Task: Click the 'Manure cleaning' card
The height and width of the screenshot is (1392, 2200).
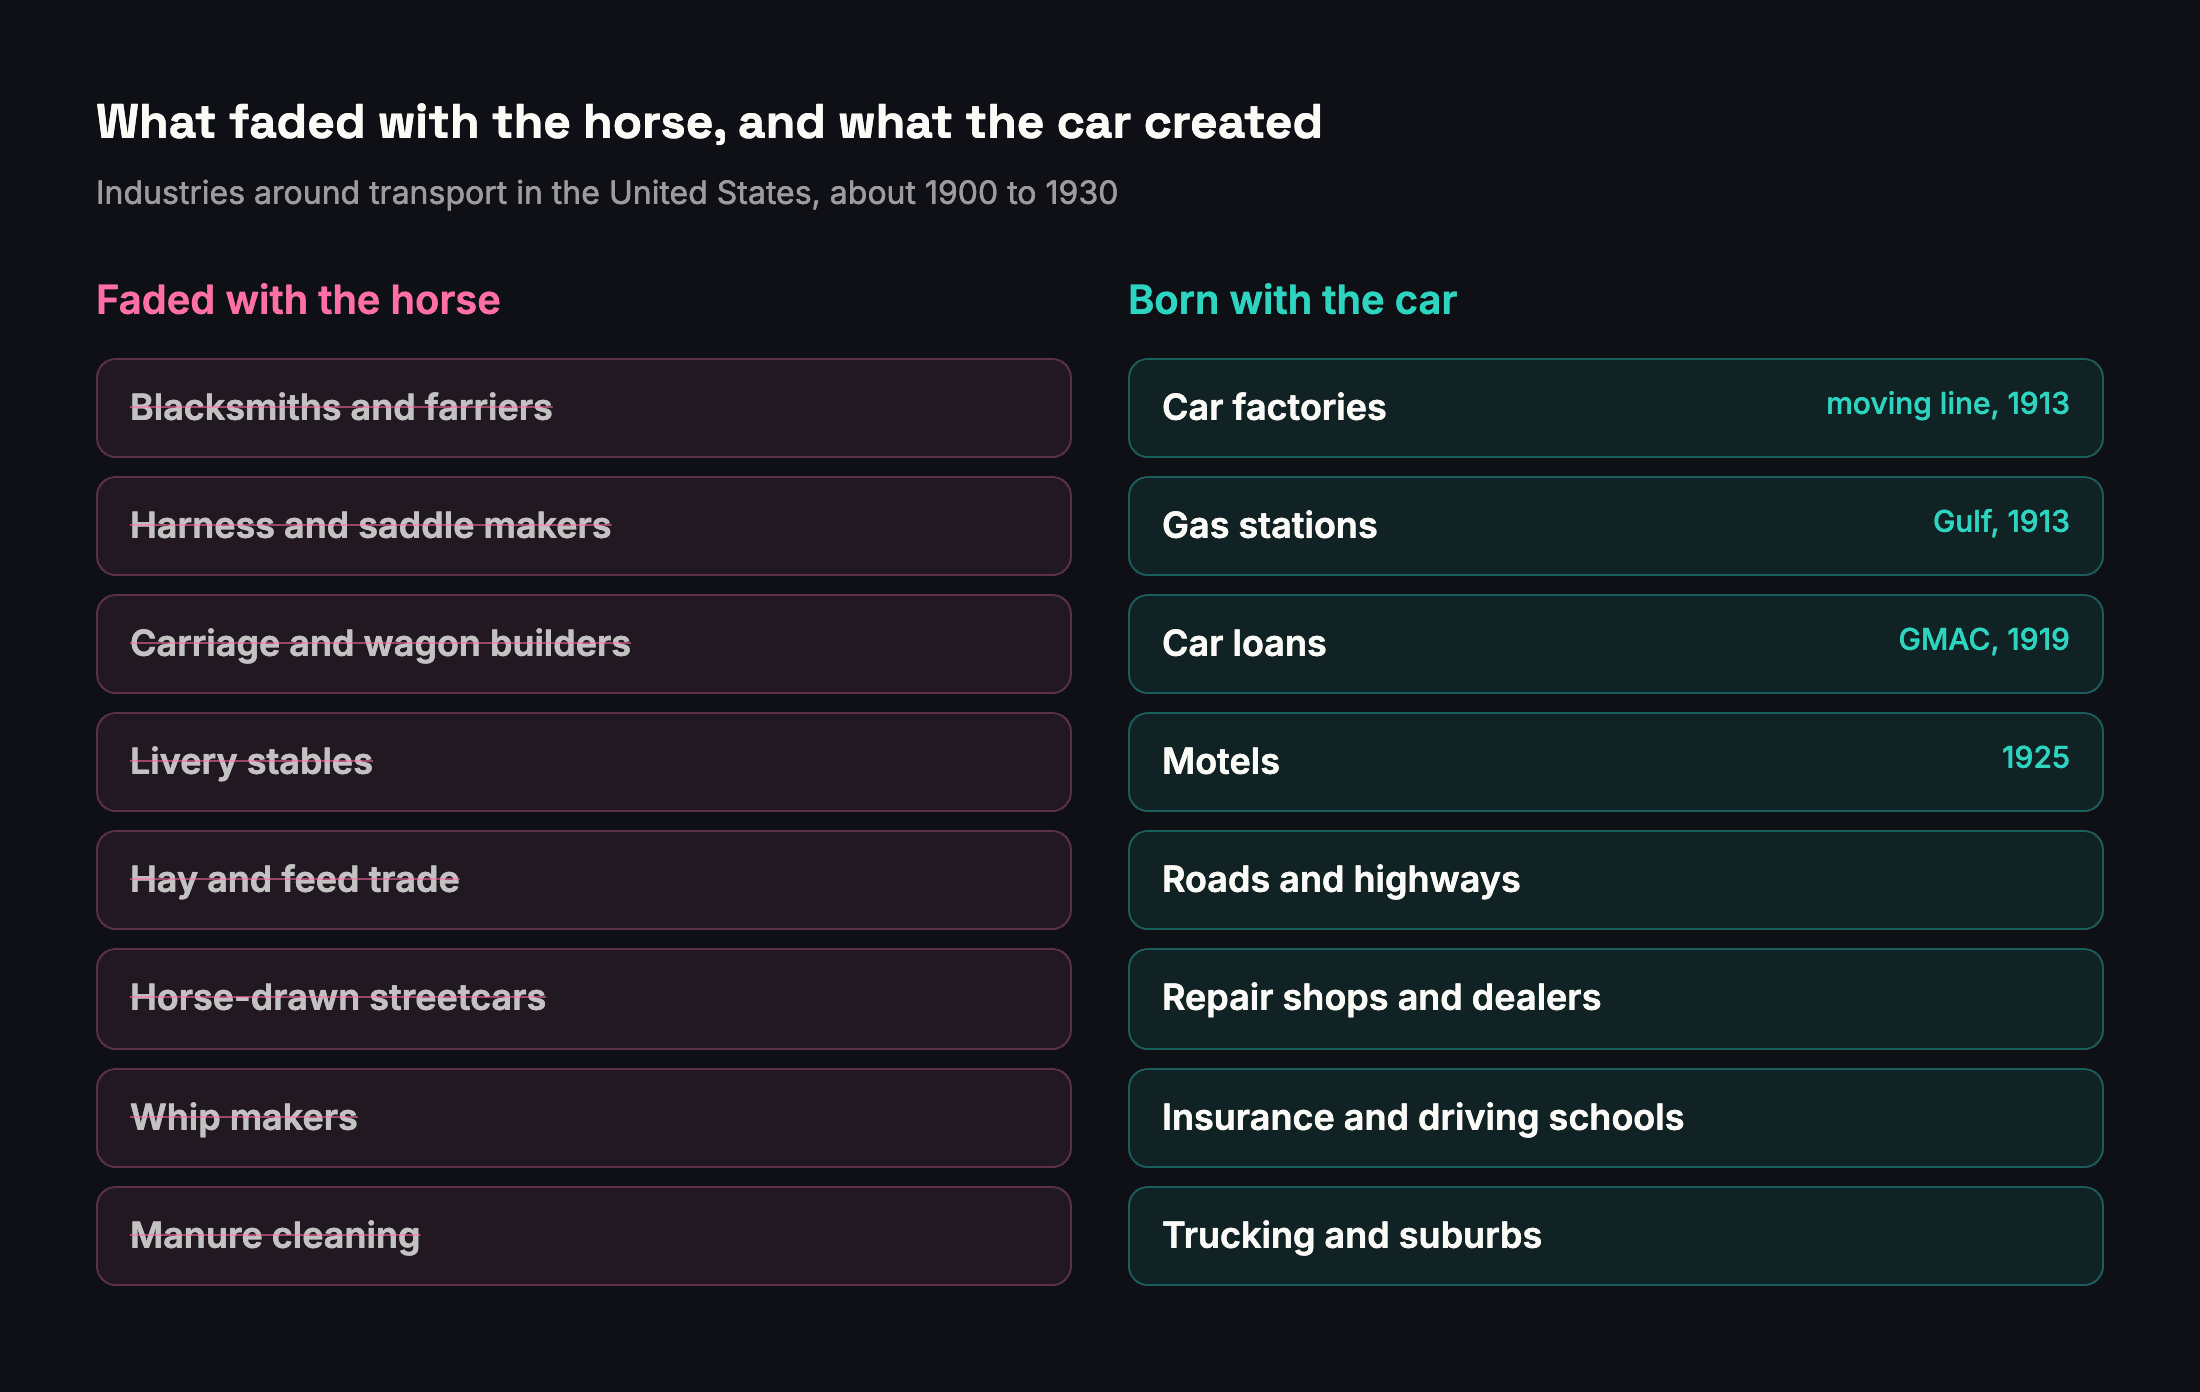Action: point(584,1236)
